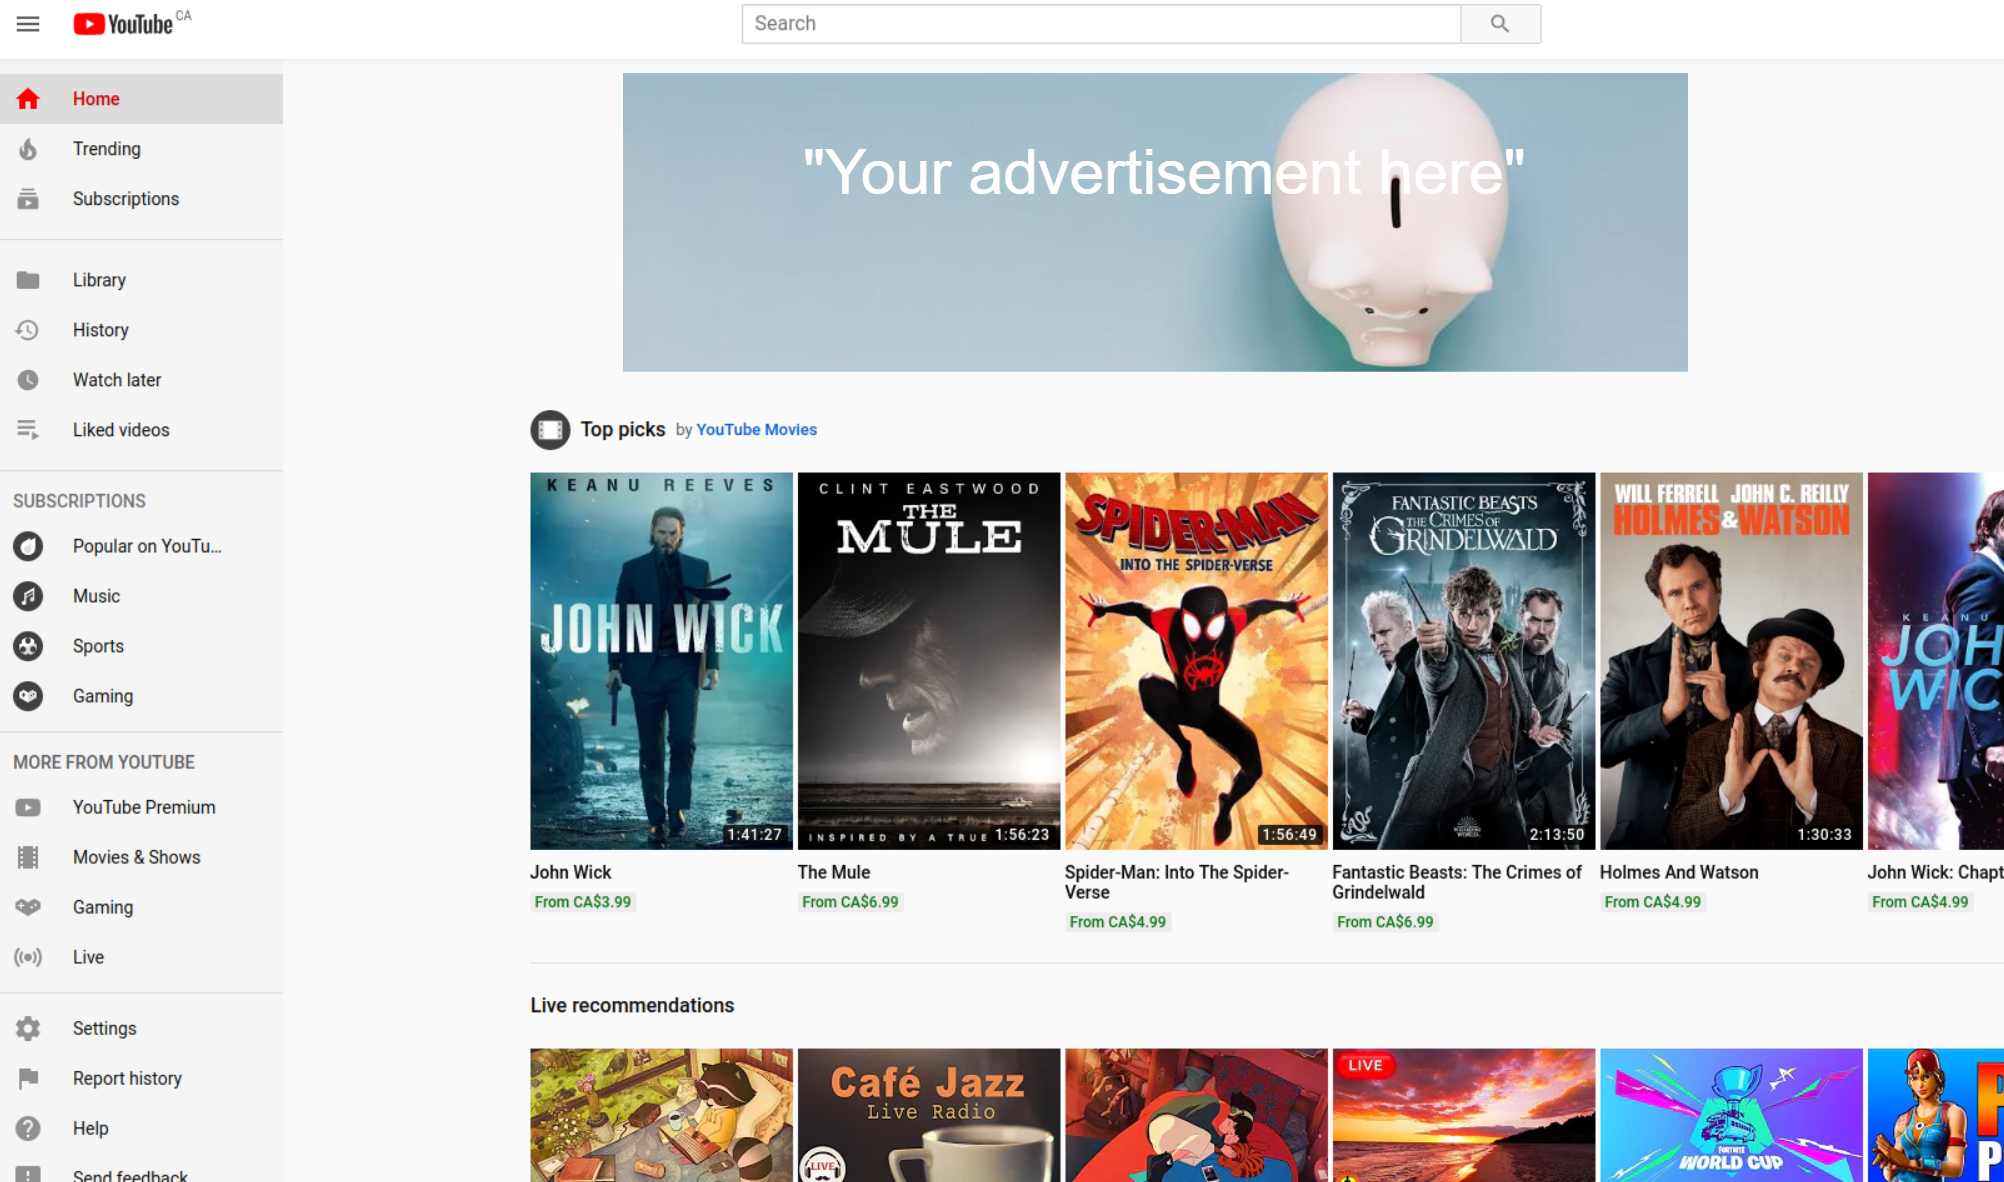
Task: Click Holmes And Watson price CA$4.99
Action: point(1653,902)
